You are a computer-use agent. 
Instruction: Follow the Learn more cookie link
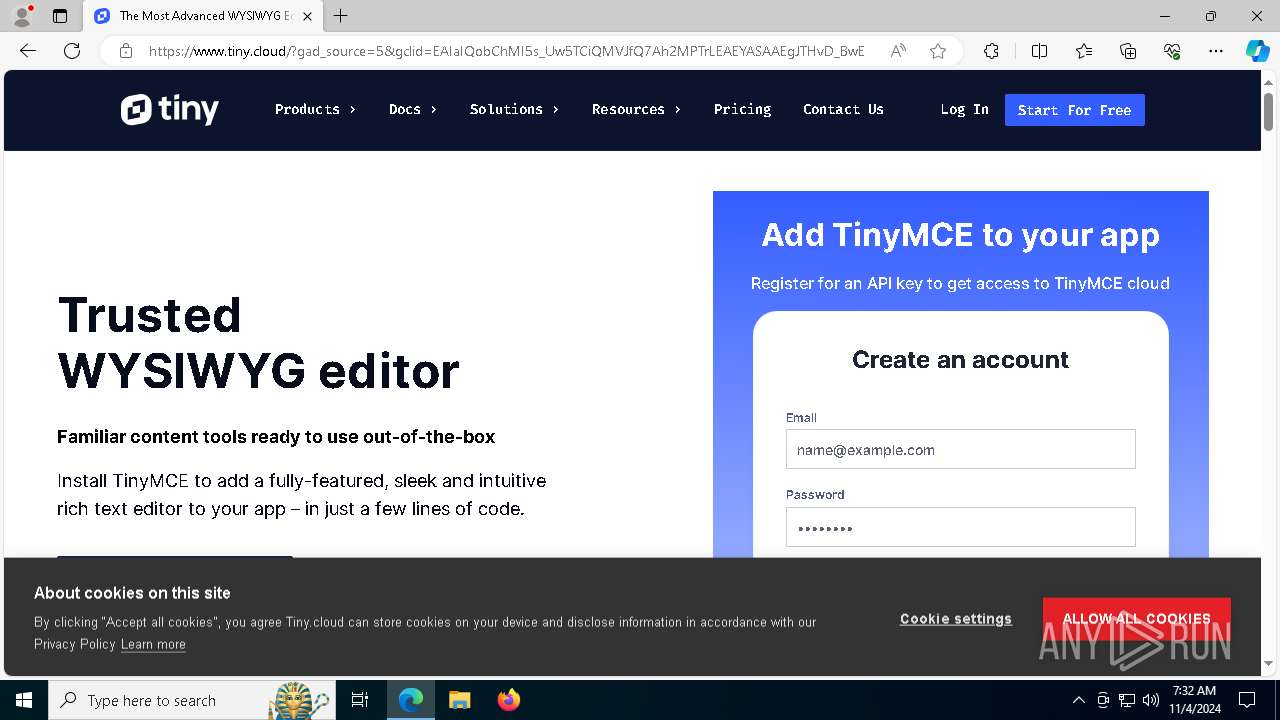[153, 644]
